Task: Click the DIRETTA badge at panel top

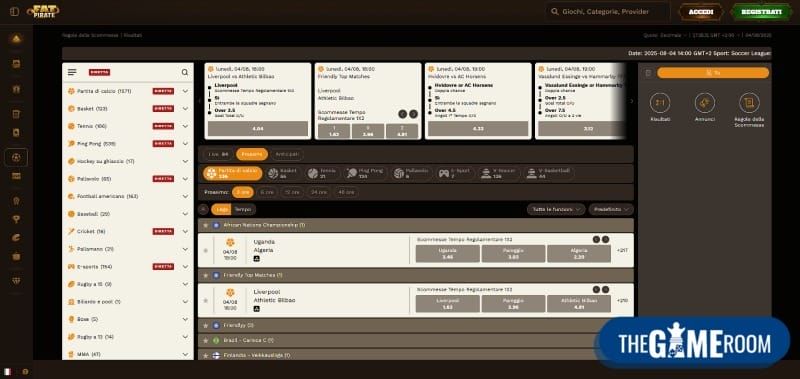Action: [99, 72]
